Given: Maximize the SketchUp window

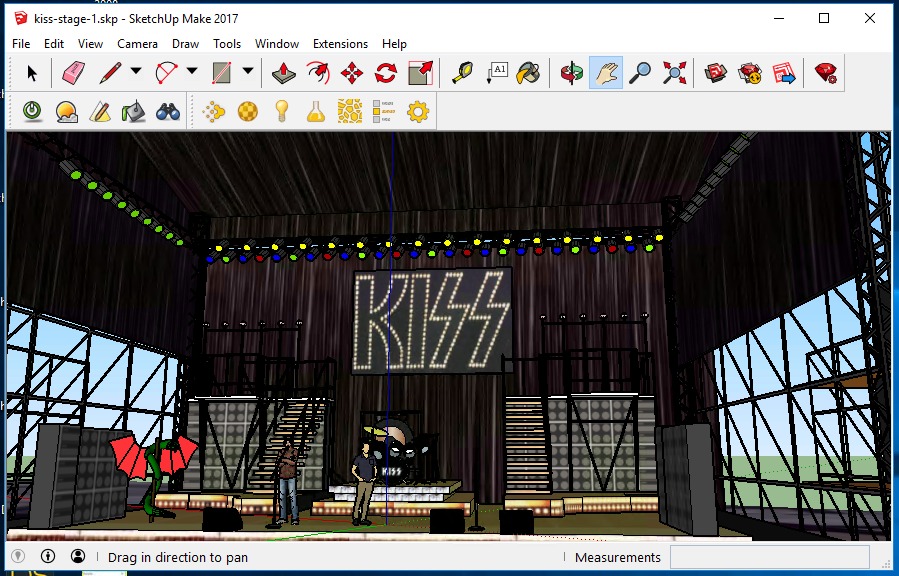Looking at the screenshot, I should pyautogui.click(x=824, y=18).
